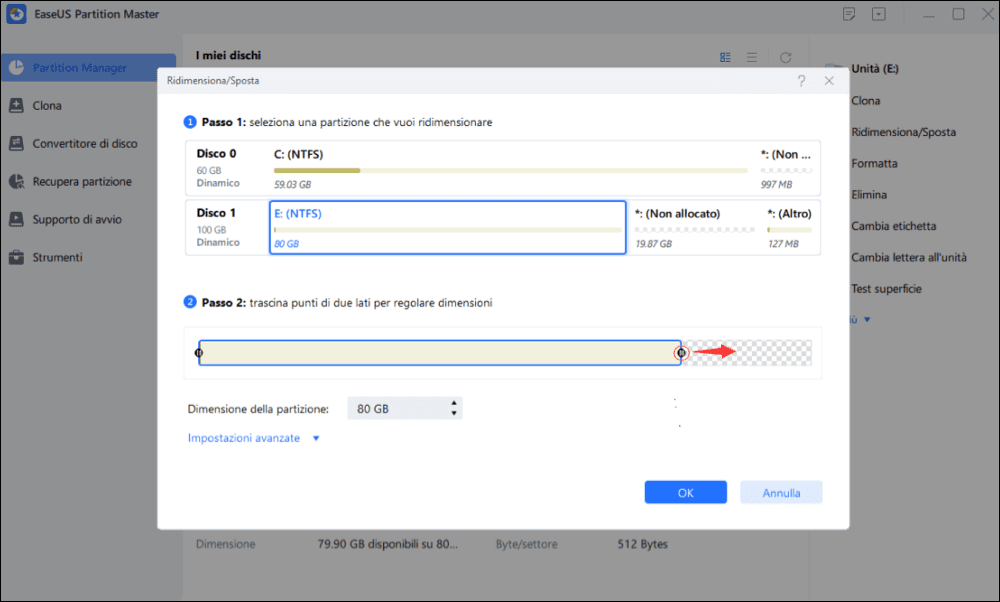Image resolution: width=1000 pixels, height=602 pixels.
Task: Select the Partition Manager sidebar icon
Action: [17, 68]
